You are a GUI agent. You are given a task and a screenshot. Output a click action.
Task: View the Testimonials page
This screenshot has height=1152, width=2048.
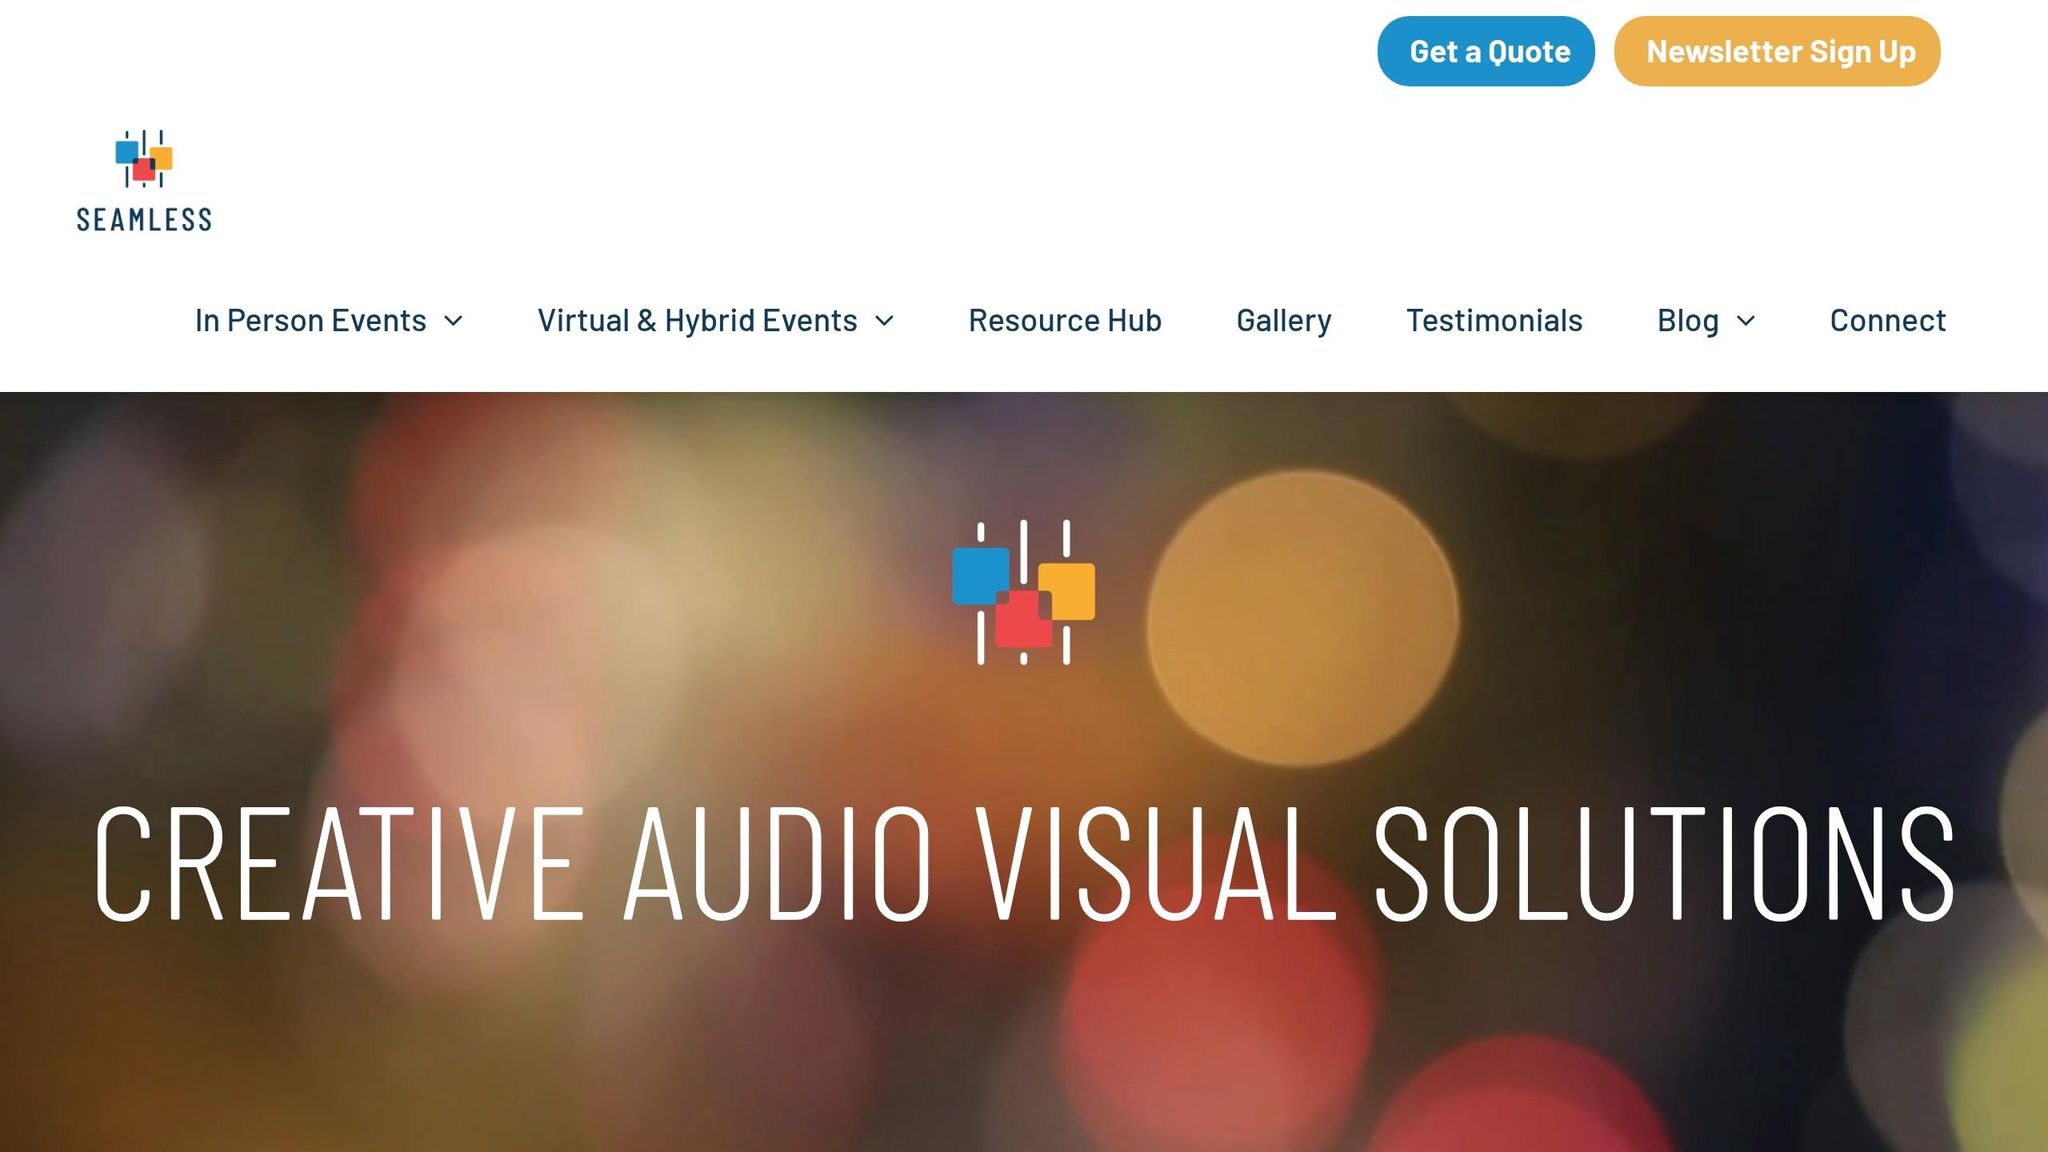tap(1494, 320)
